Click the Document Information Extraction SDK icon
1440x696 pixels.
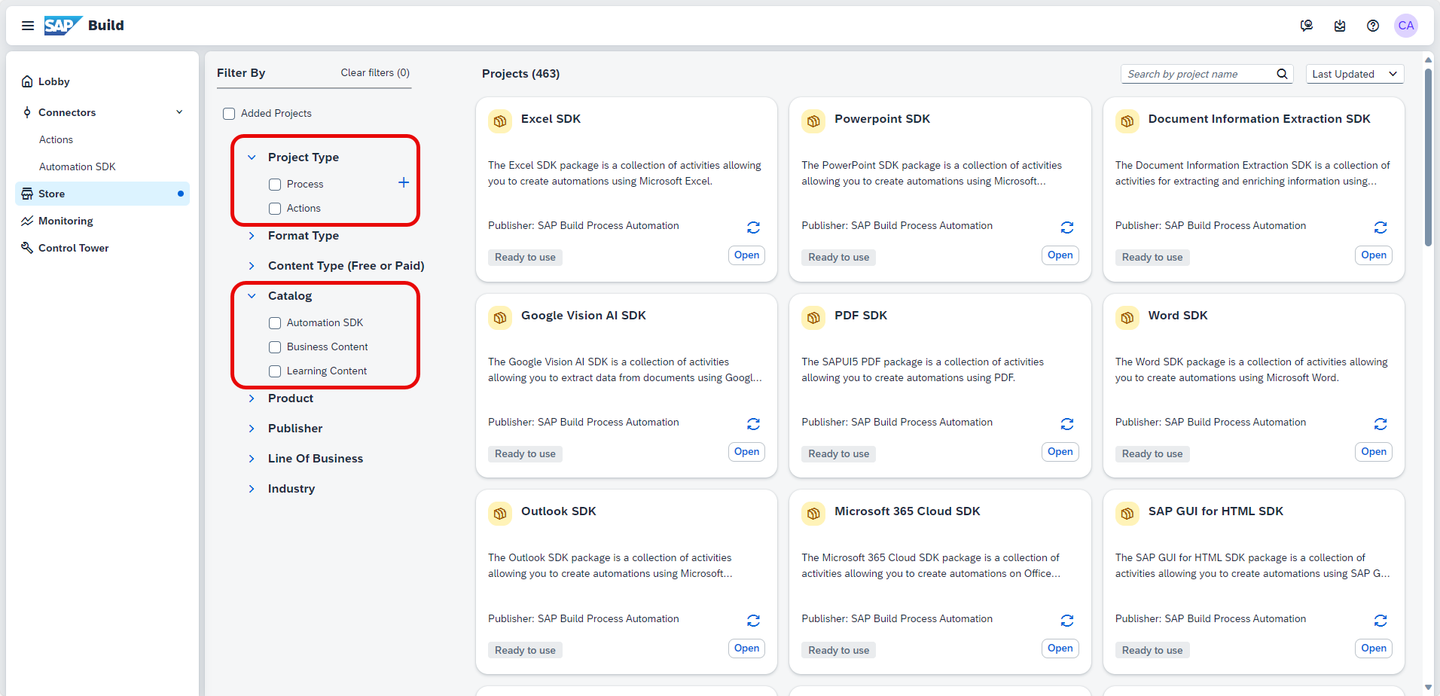click(1128, 122)
